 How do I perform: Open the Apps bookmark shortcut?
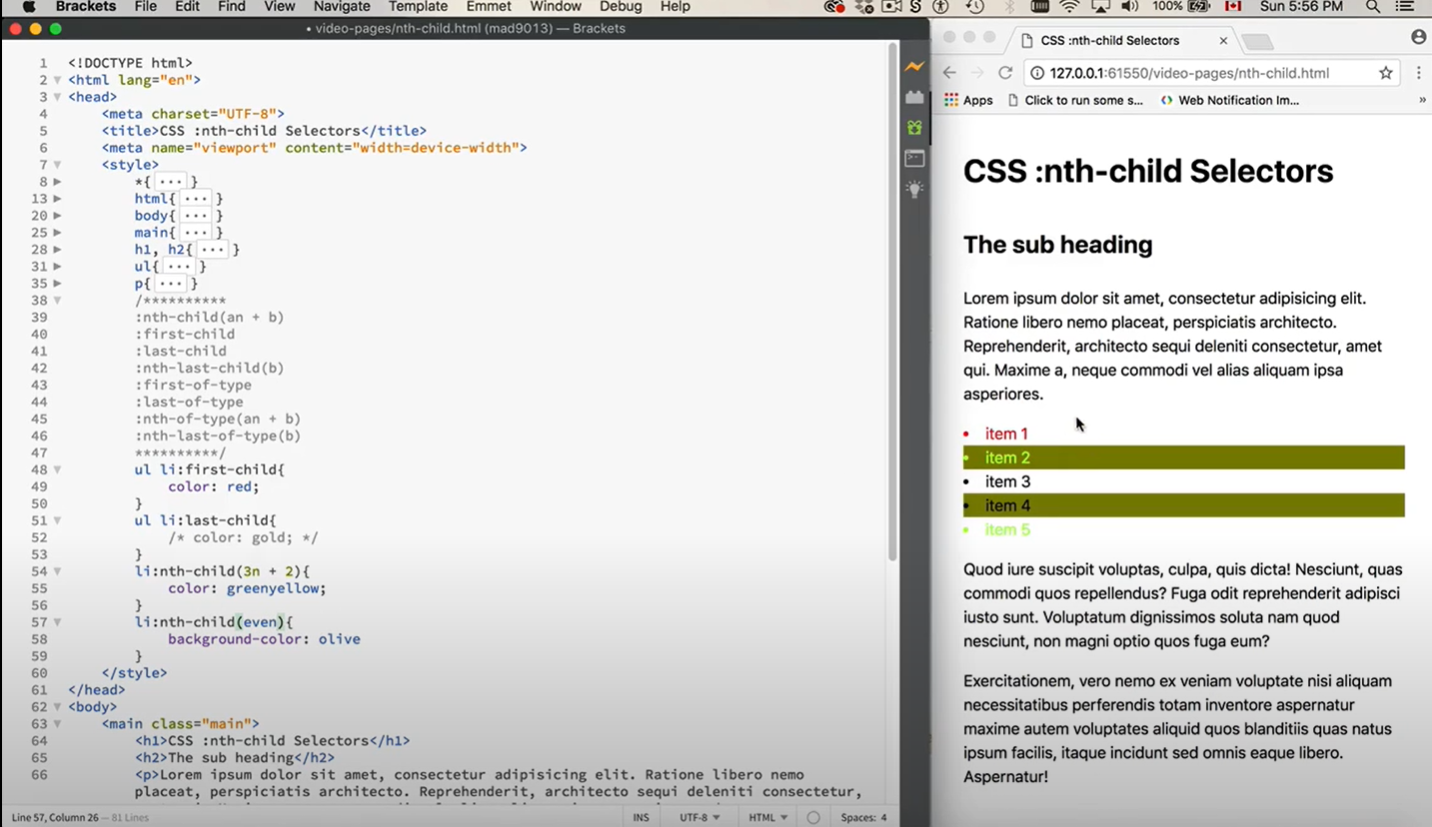968,100
